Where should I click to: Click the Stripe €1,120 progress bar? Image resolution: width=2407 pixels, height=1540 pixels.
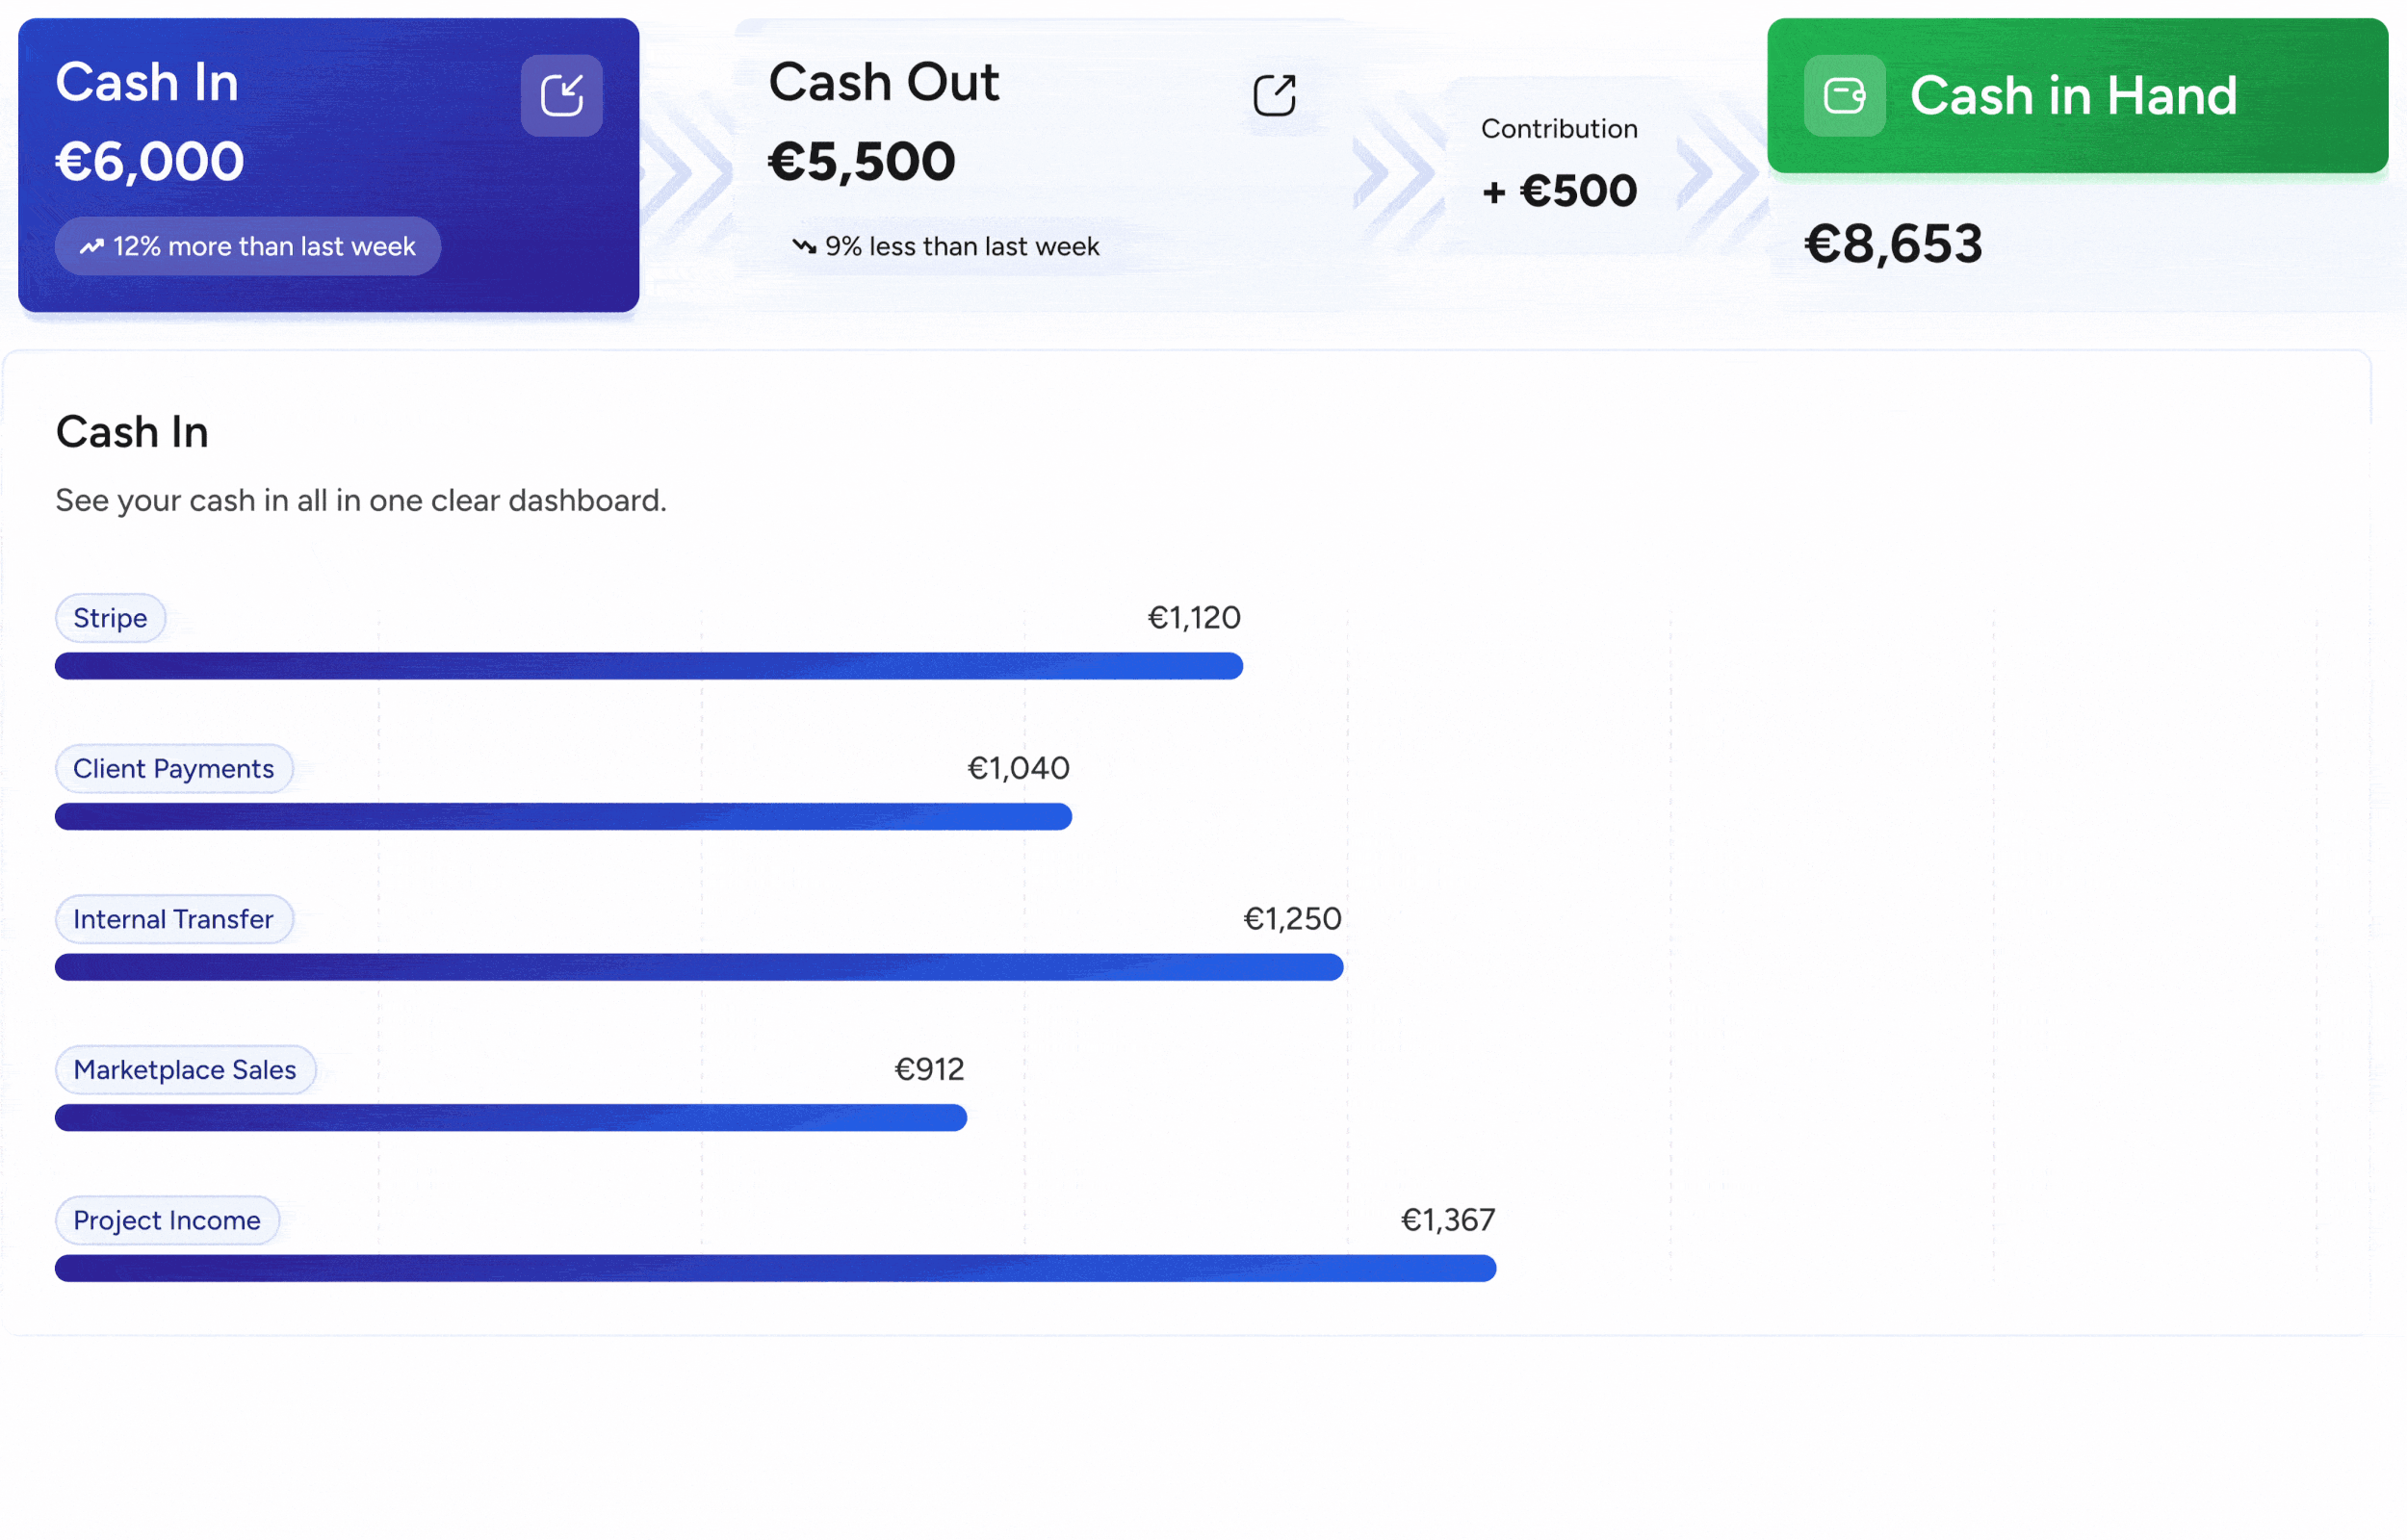click(x=648, y=666)
